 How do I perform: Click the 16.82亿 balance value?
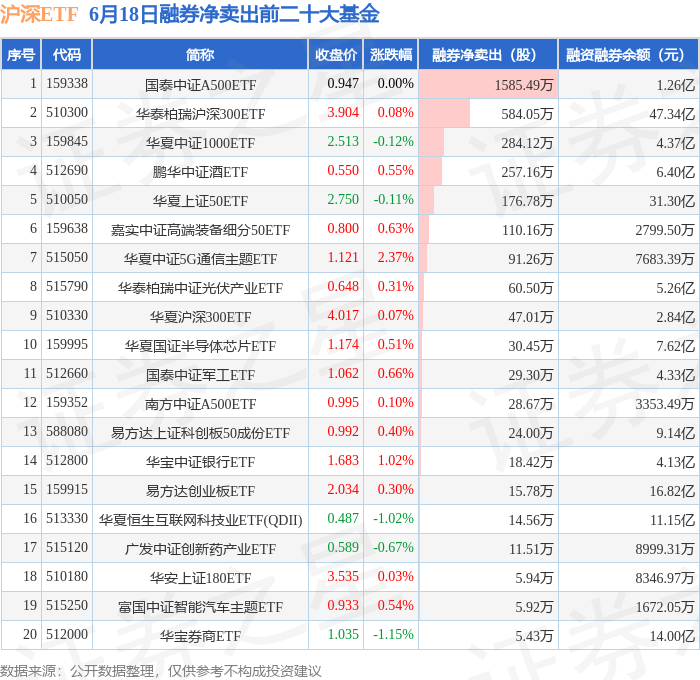coord(672,491)
